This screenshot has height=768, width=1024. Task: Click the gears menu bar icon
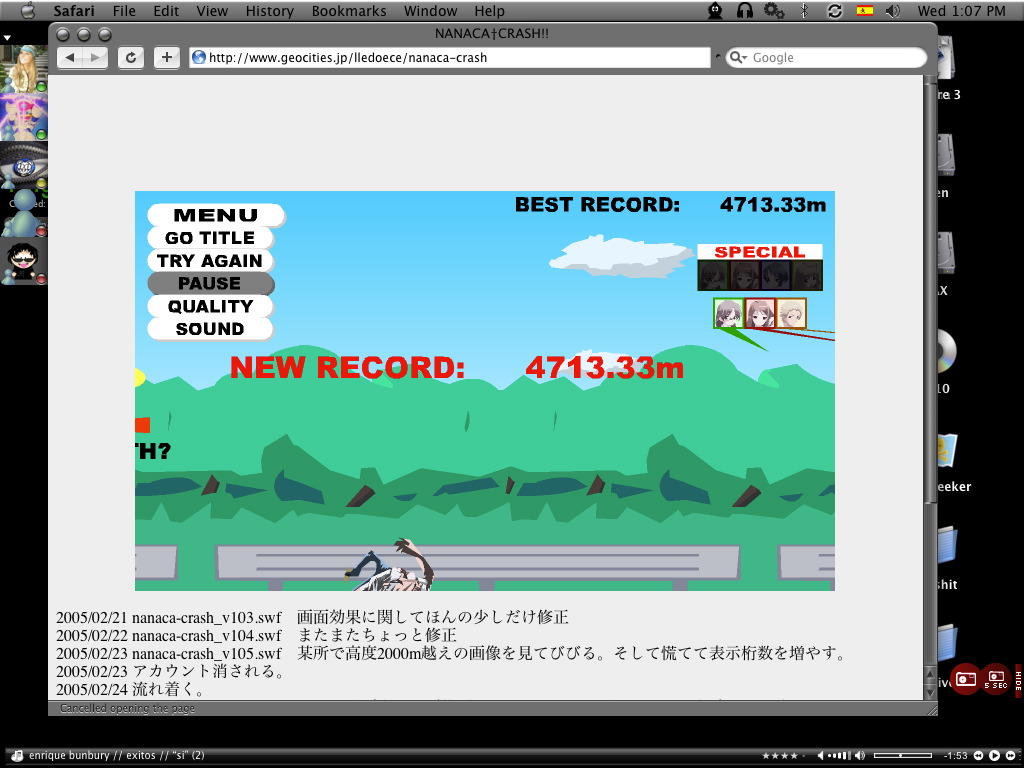774,10
